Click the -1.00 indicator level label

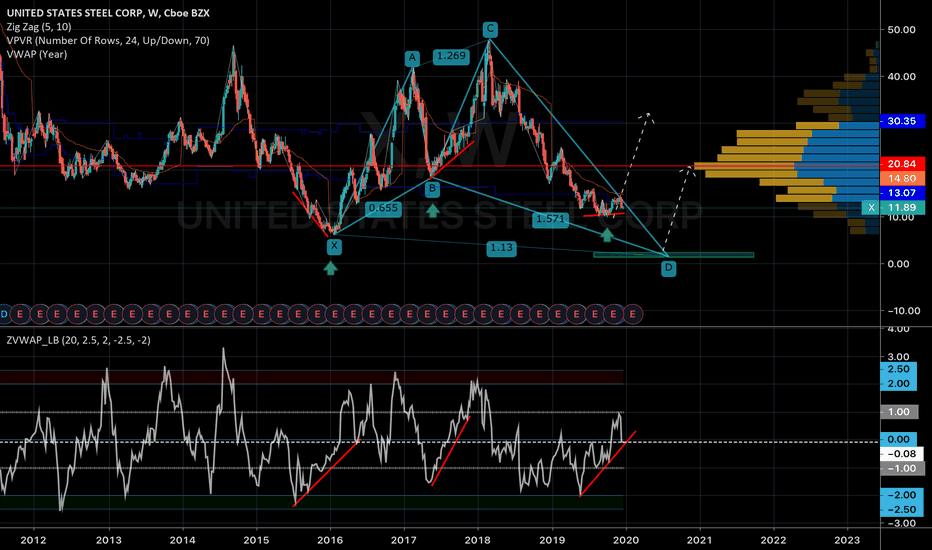click(x=902, y=469)
